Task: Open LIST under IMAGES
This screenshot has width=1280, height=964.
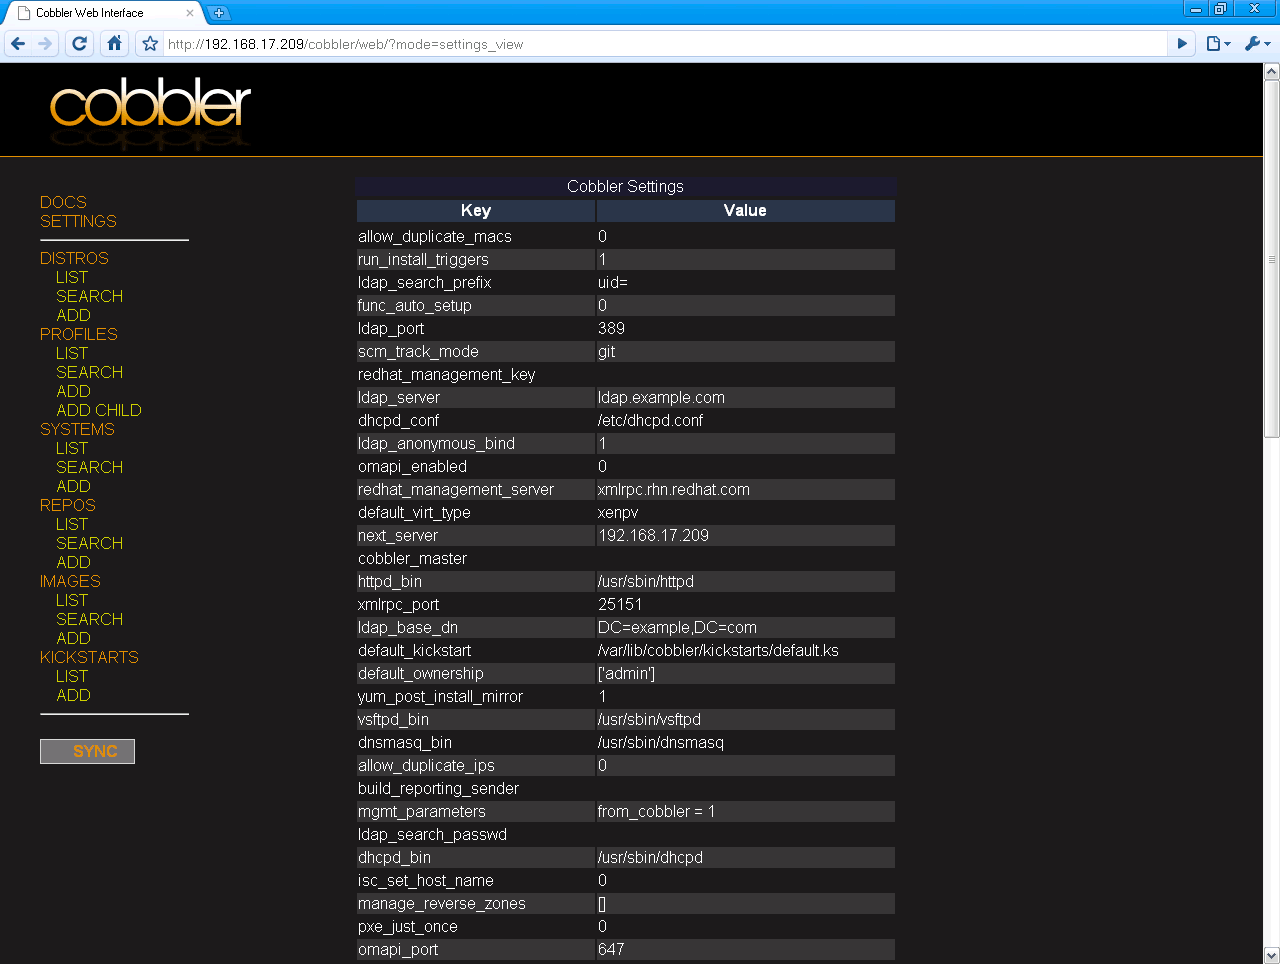Action: click(x=72, y=600)
